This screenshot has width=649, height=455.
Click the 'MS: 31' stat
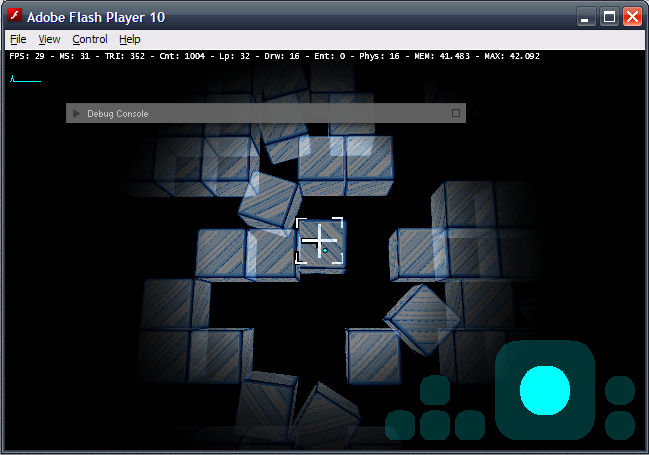point(75,56)
